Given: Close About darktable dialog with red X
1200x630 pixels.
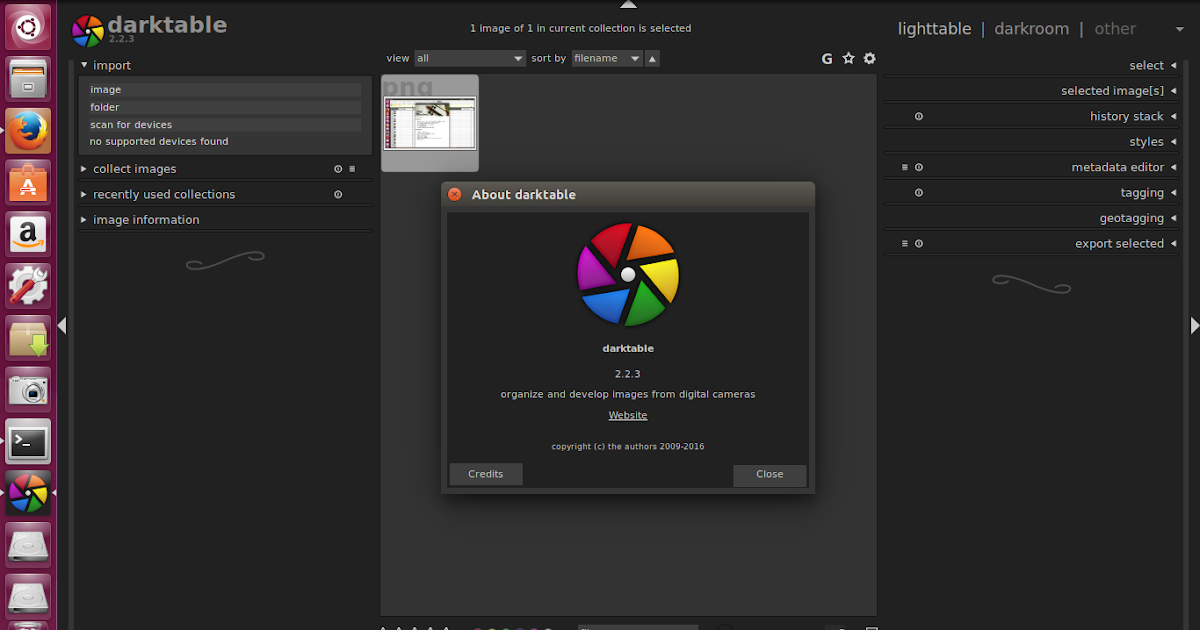Looking at the screenshot, I should click(x=455, y=195).
